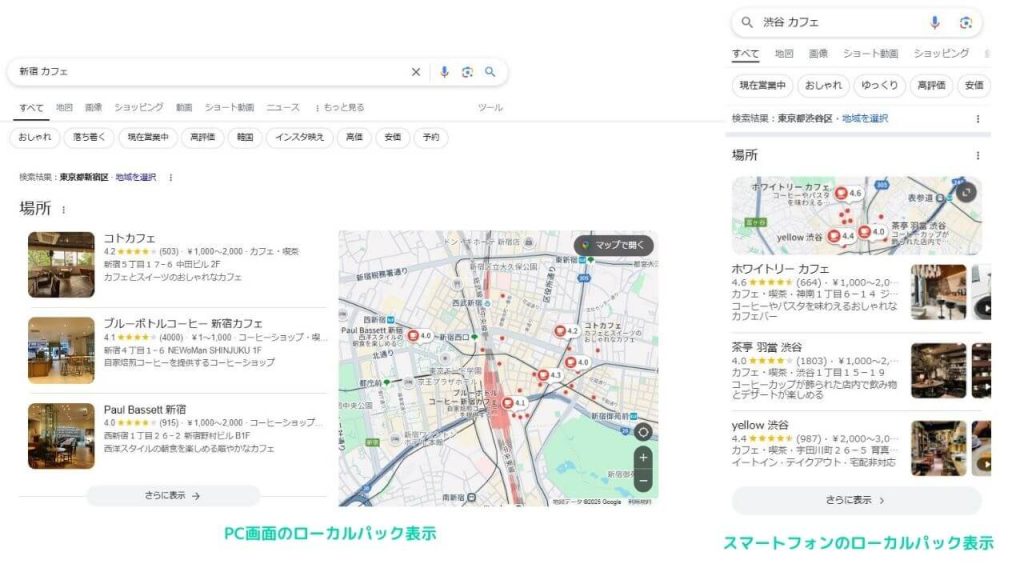Screen dimensions: 1024x576
Task: Open Paul Bassett 新宿 listing
Action: (x=145, y=409)
